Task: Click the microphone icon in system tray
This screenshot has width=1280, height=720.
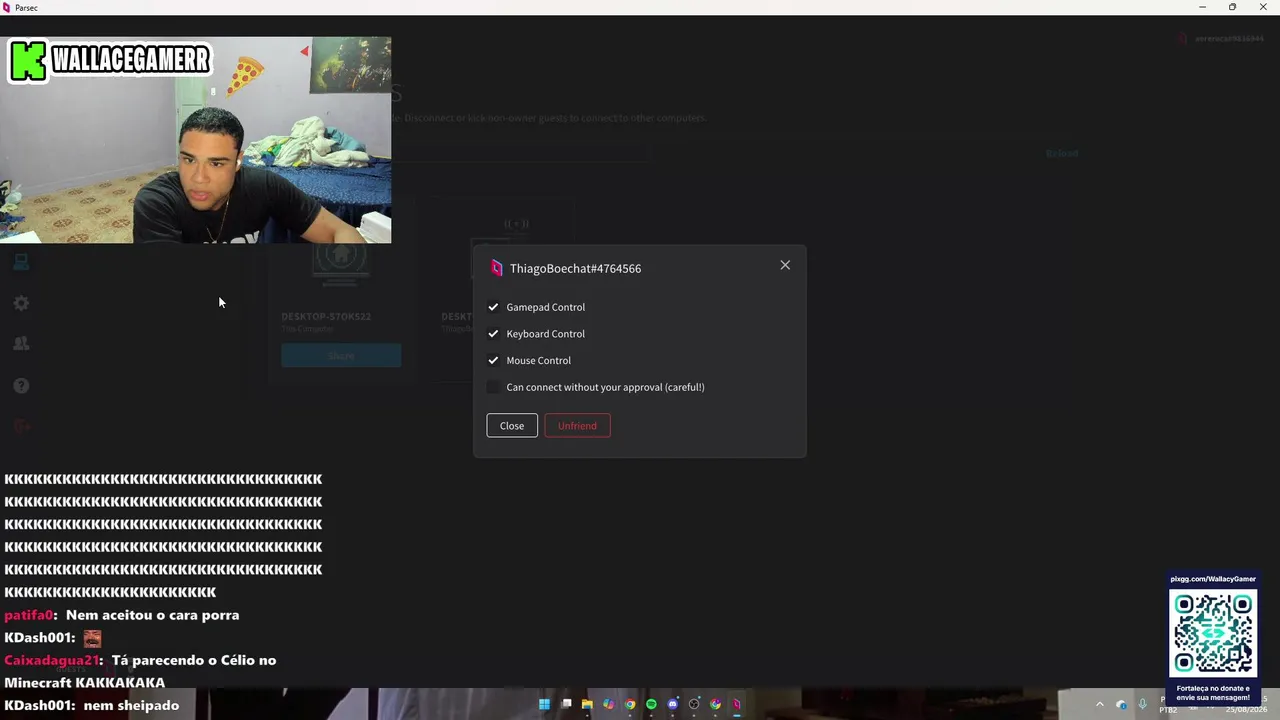Action: [x=1142, y=704]
